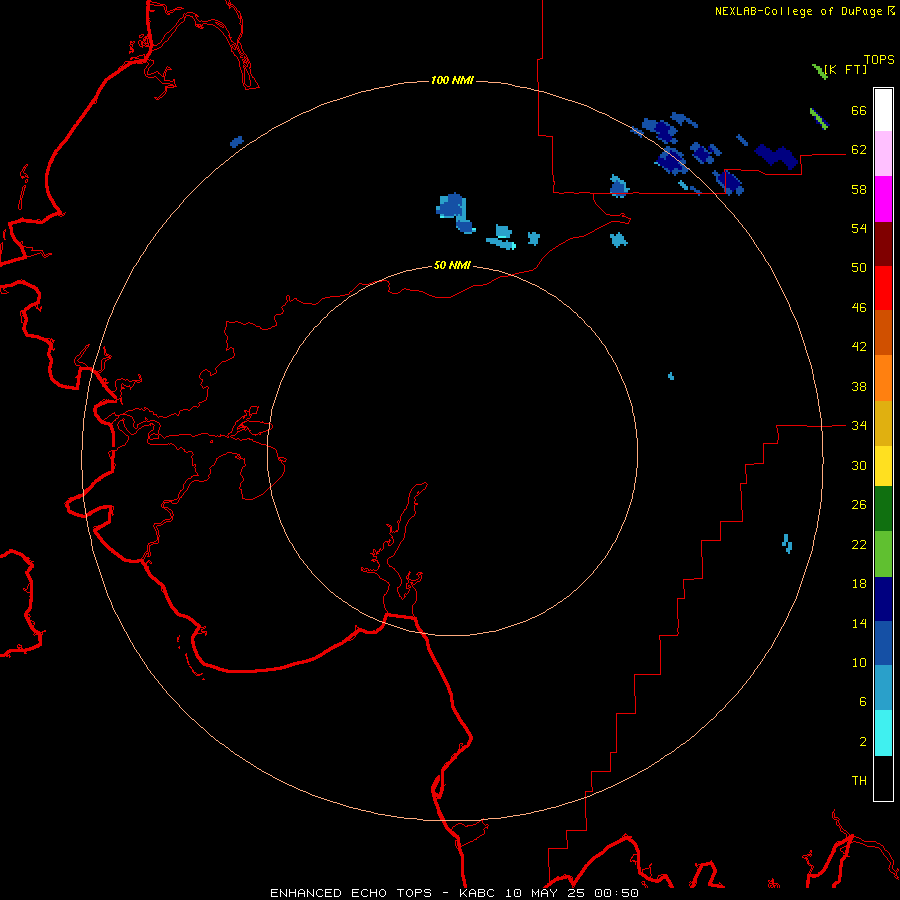Click the bright red 46-50 swatch
The image size is (900, 900).
[x=883, y=288]
